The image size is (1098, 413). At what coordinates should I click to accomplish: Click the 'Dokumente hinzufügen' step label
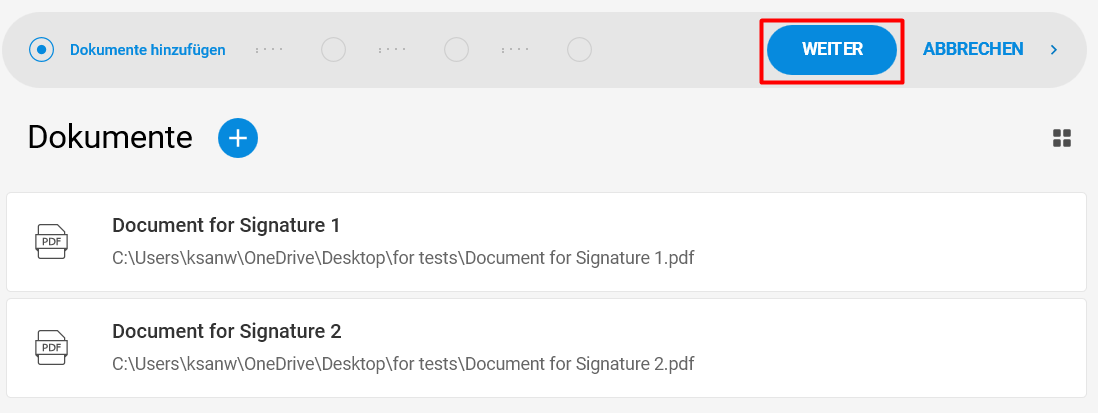coord(148,50)
